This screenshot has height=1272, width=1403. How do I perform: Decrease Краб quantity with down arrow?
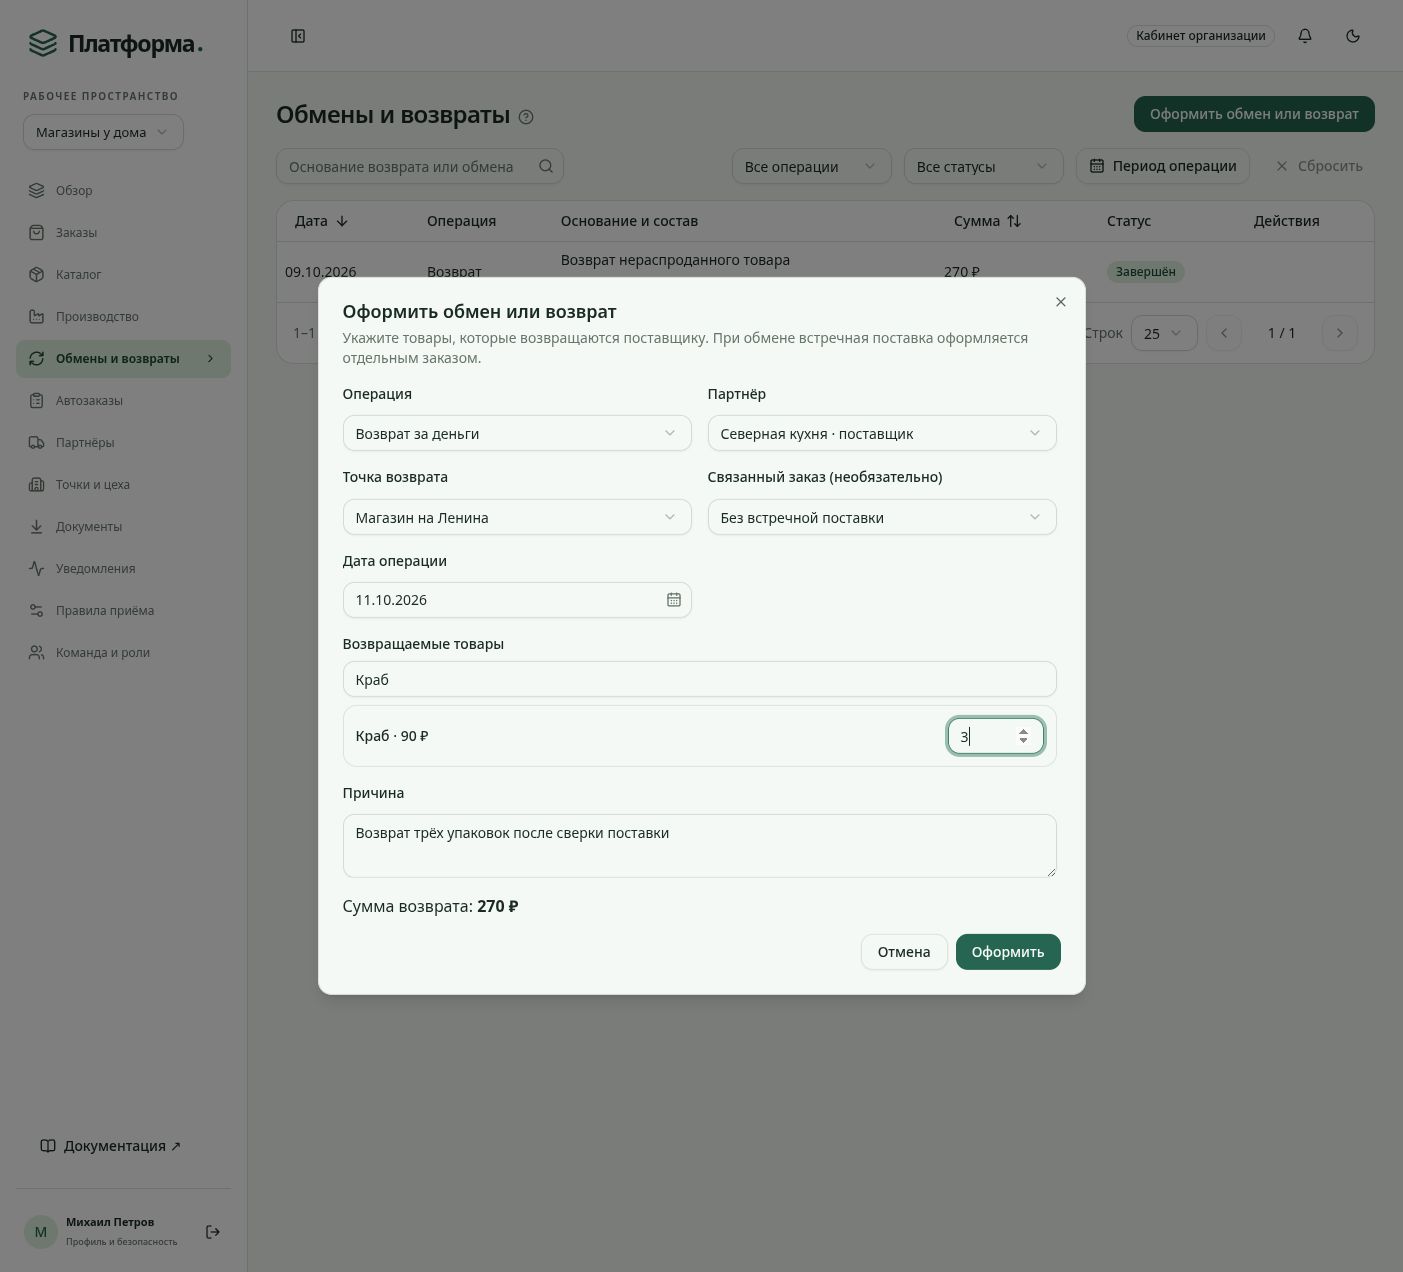pyautogui.click(x=1023, y=741)
